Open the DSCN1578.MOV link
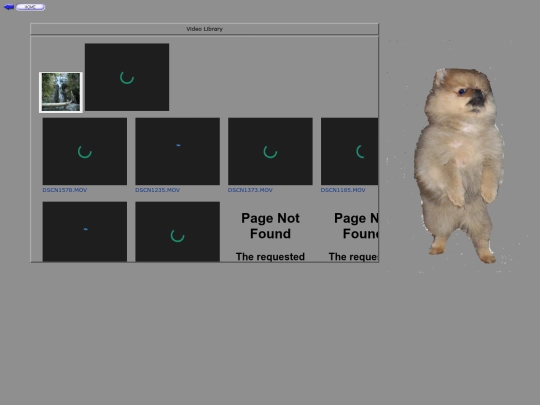The height and width of the screenshot is (405, 540). pos(65,190)
